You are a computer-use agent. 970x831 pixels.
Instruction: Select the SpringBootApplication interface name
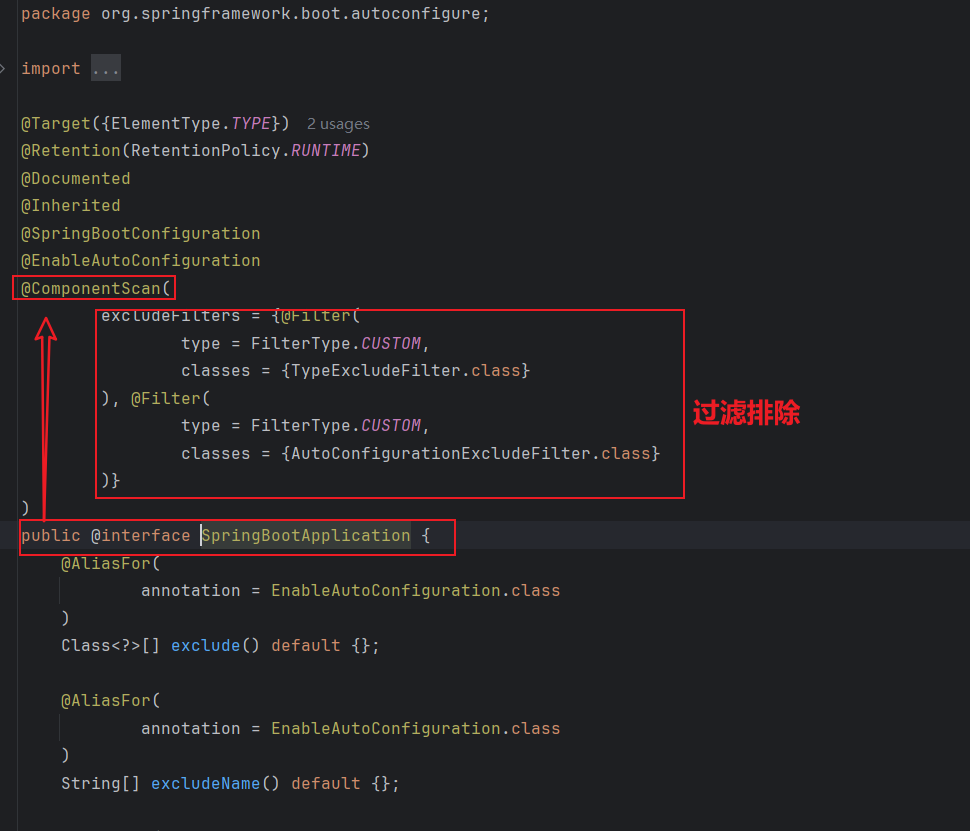(305, 535)
